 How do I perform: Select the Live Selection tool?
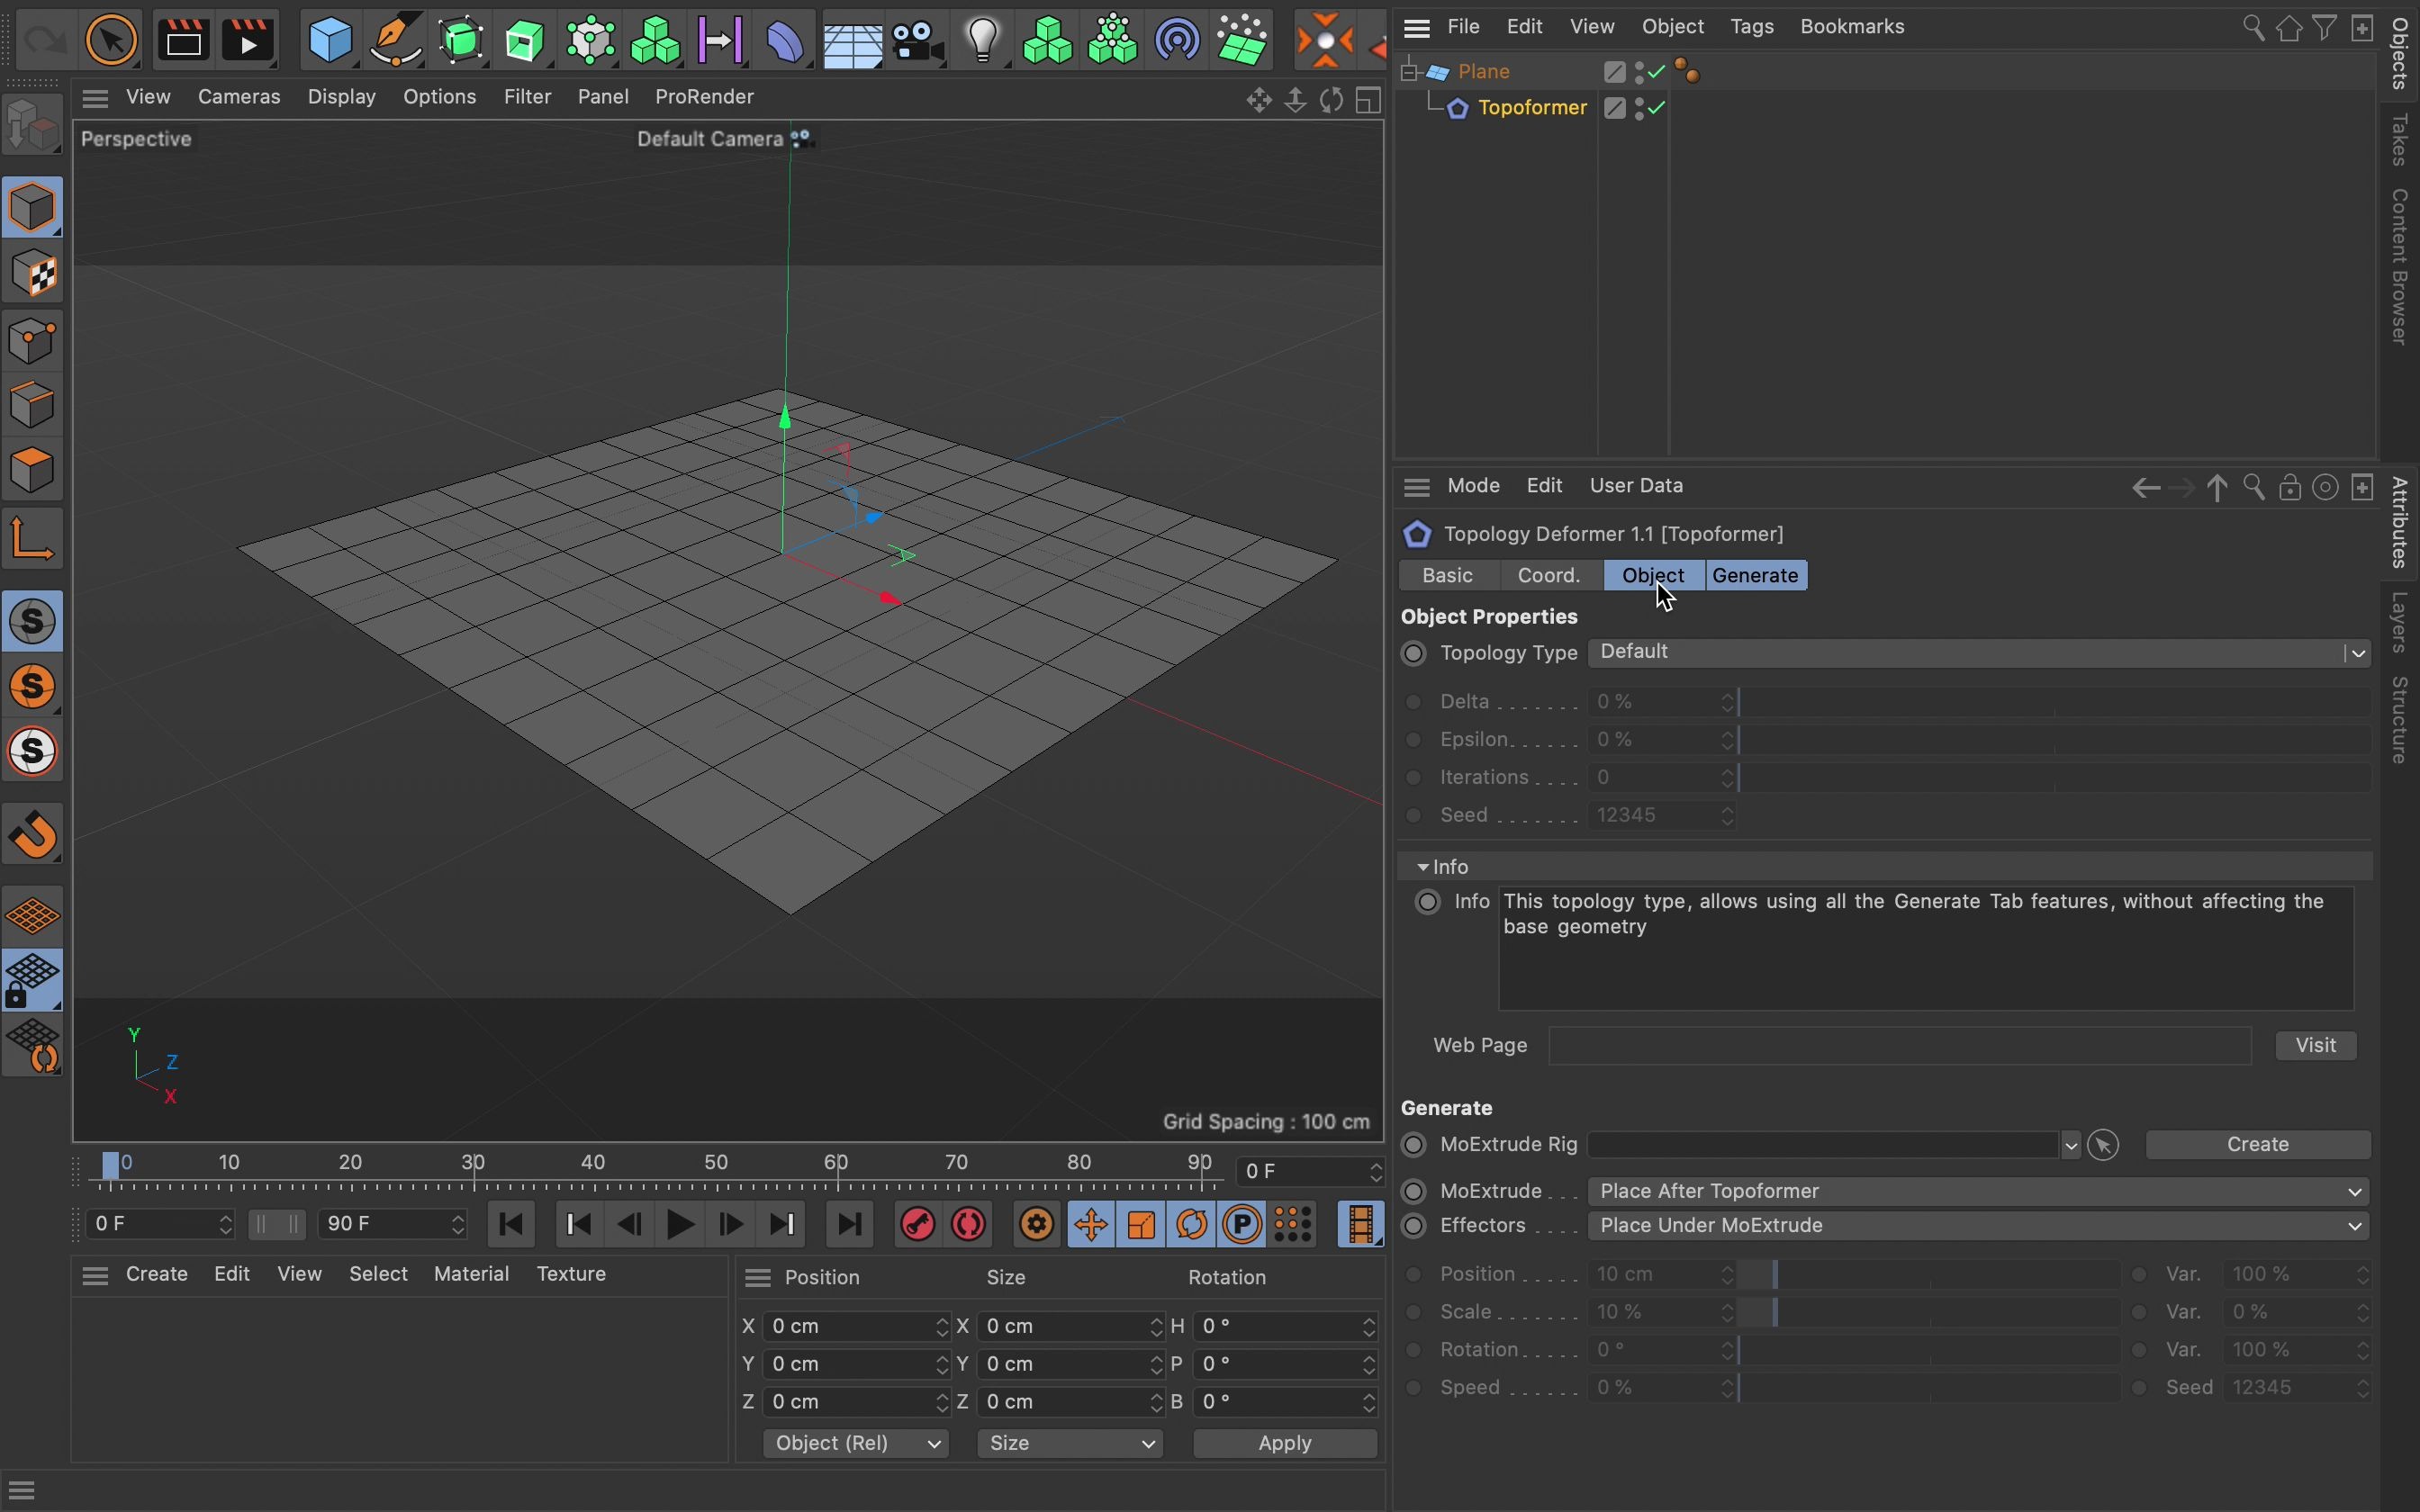click(111, 40)
